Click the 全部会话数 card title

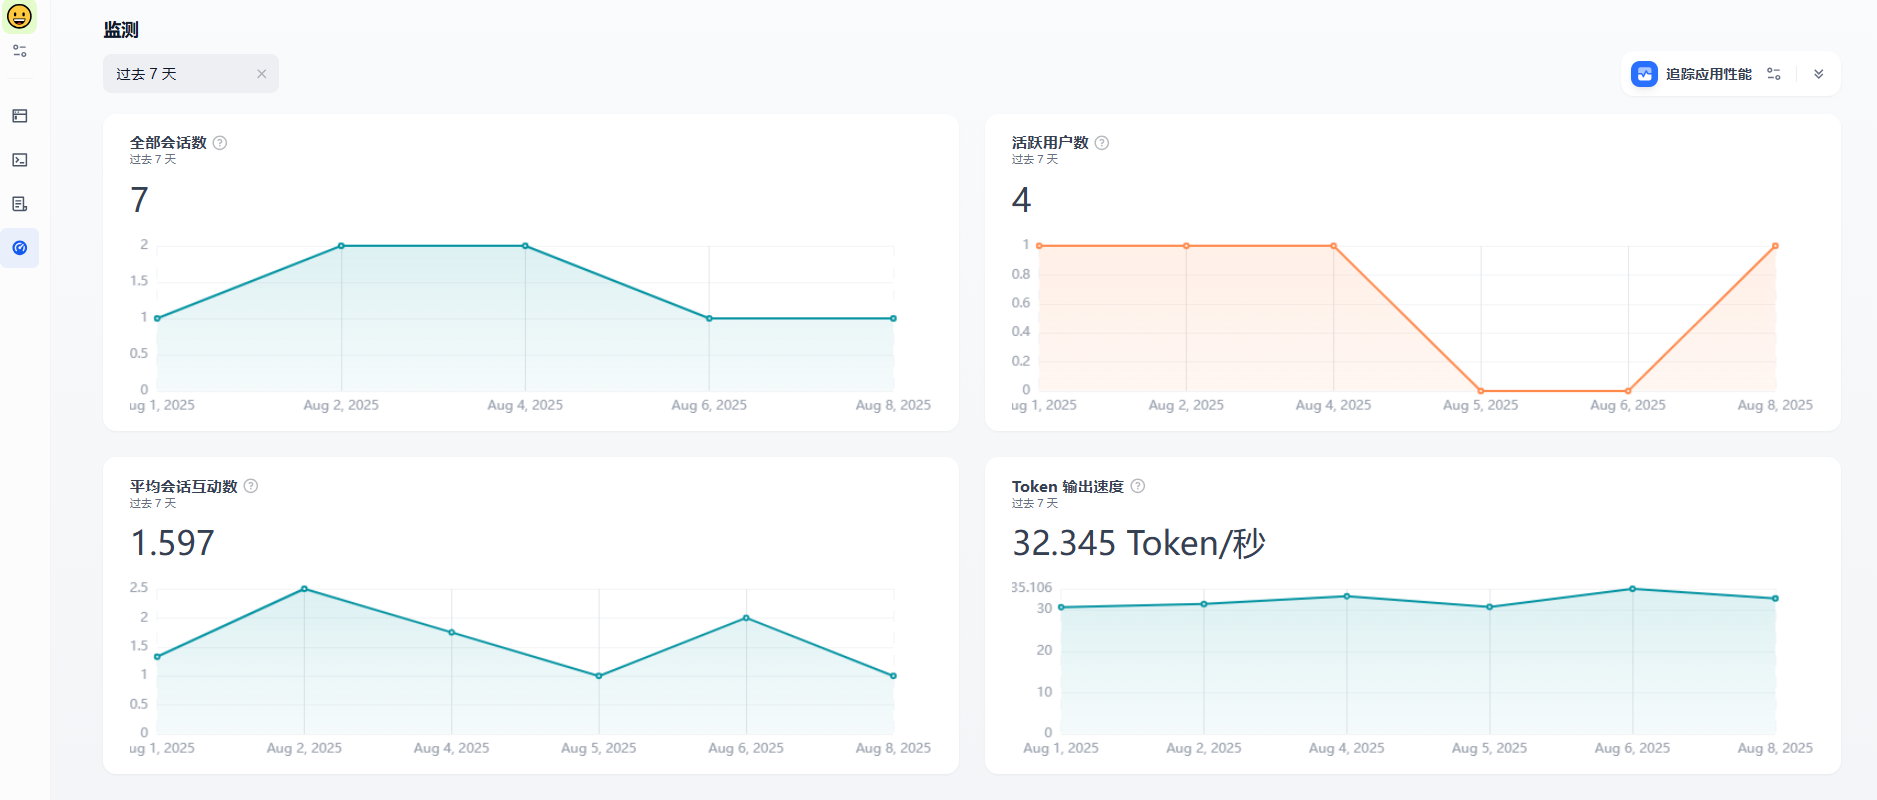click(x=168, y=143)
